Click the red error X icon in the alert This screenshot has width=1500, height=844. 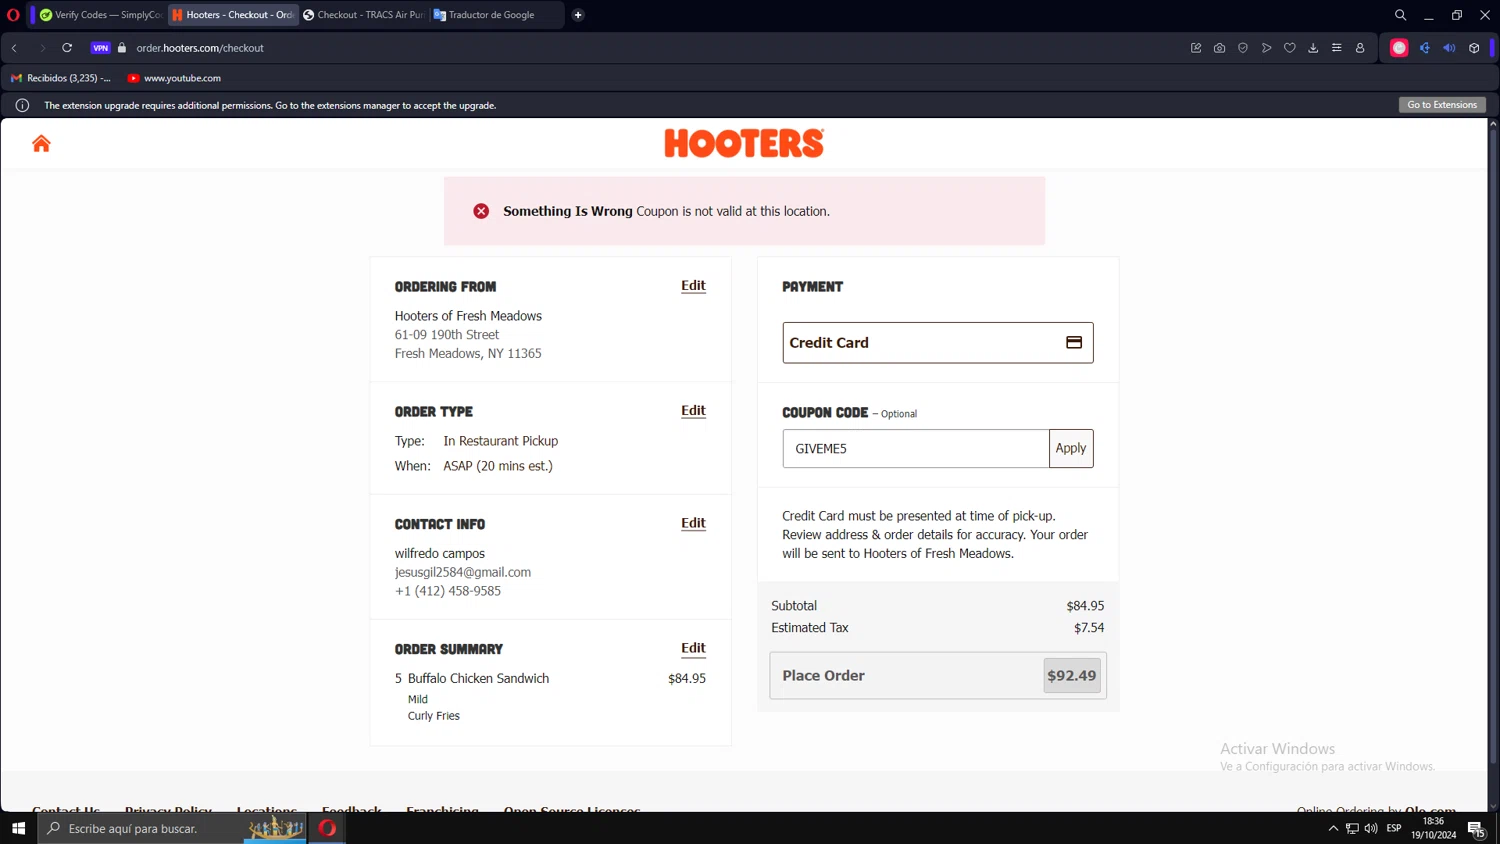(x=481, y=211)
